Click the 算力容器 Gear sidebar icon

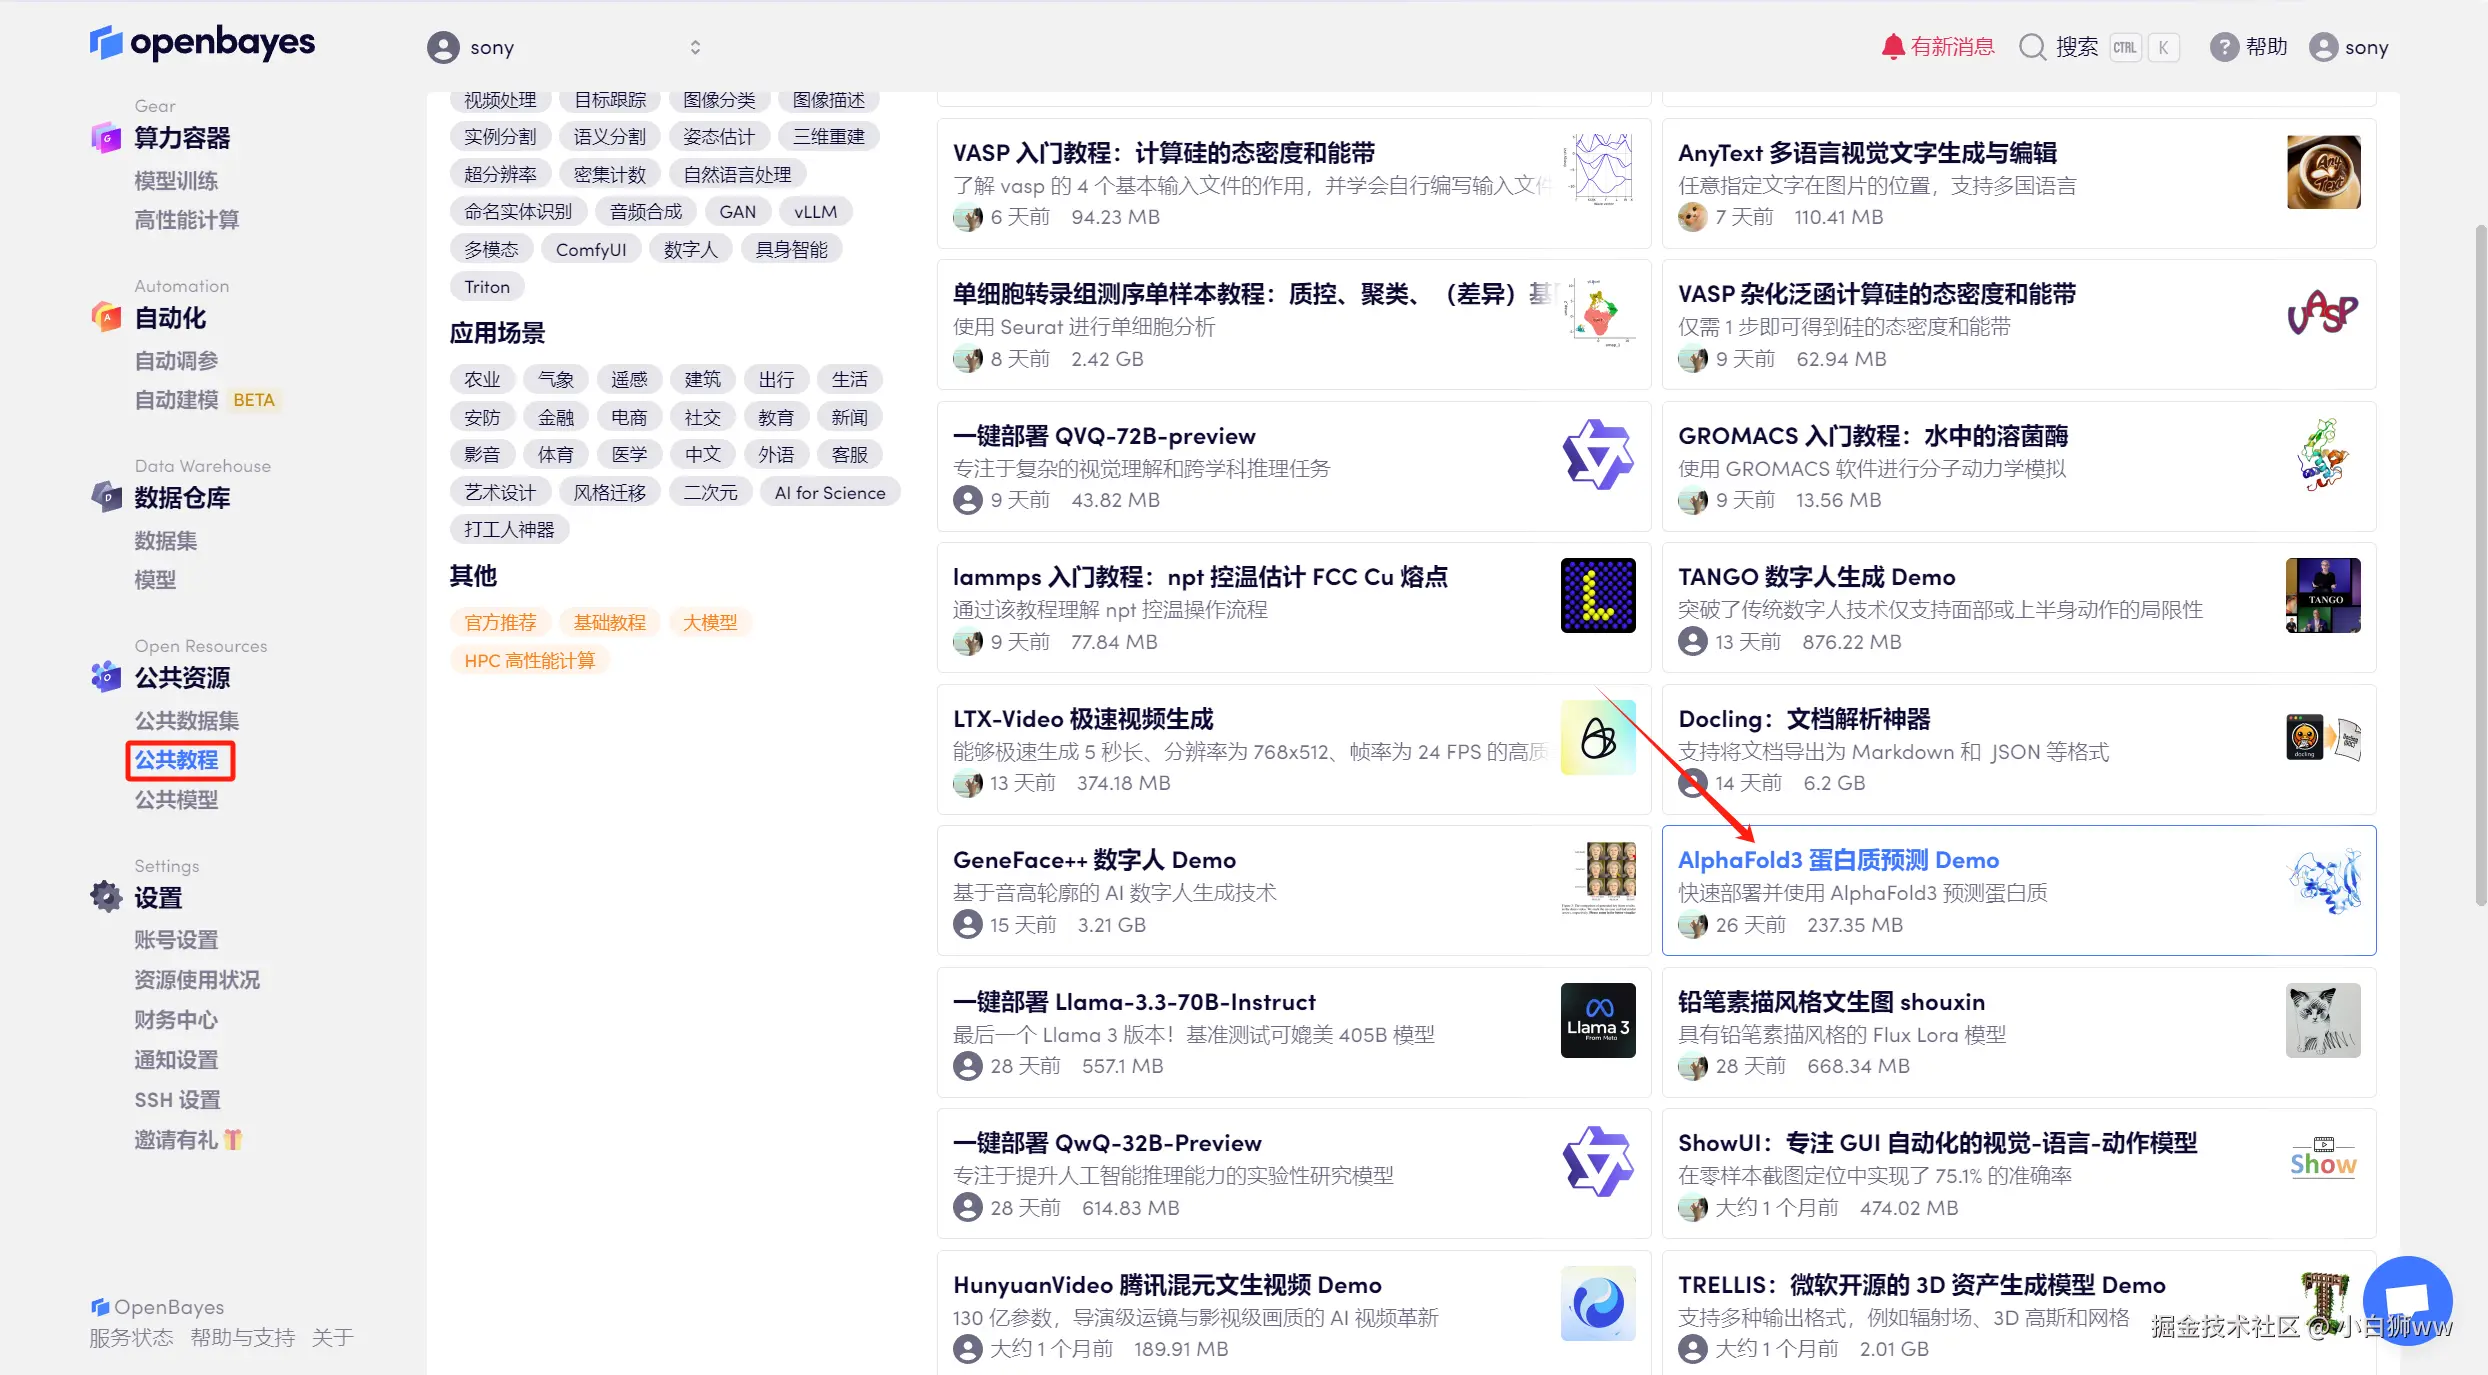coord(106,138)
